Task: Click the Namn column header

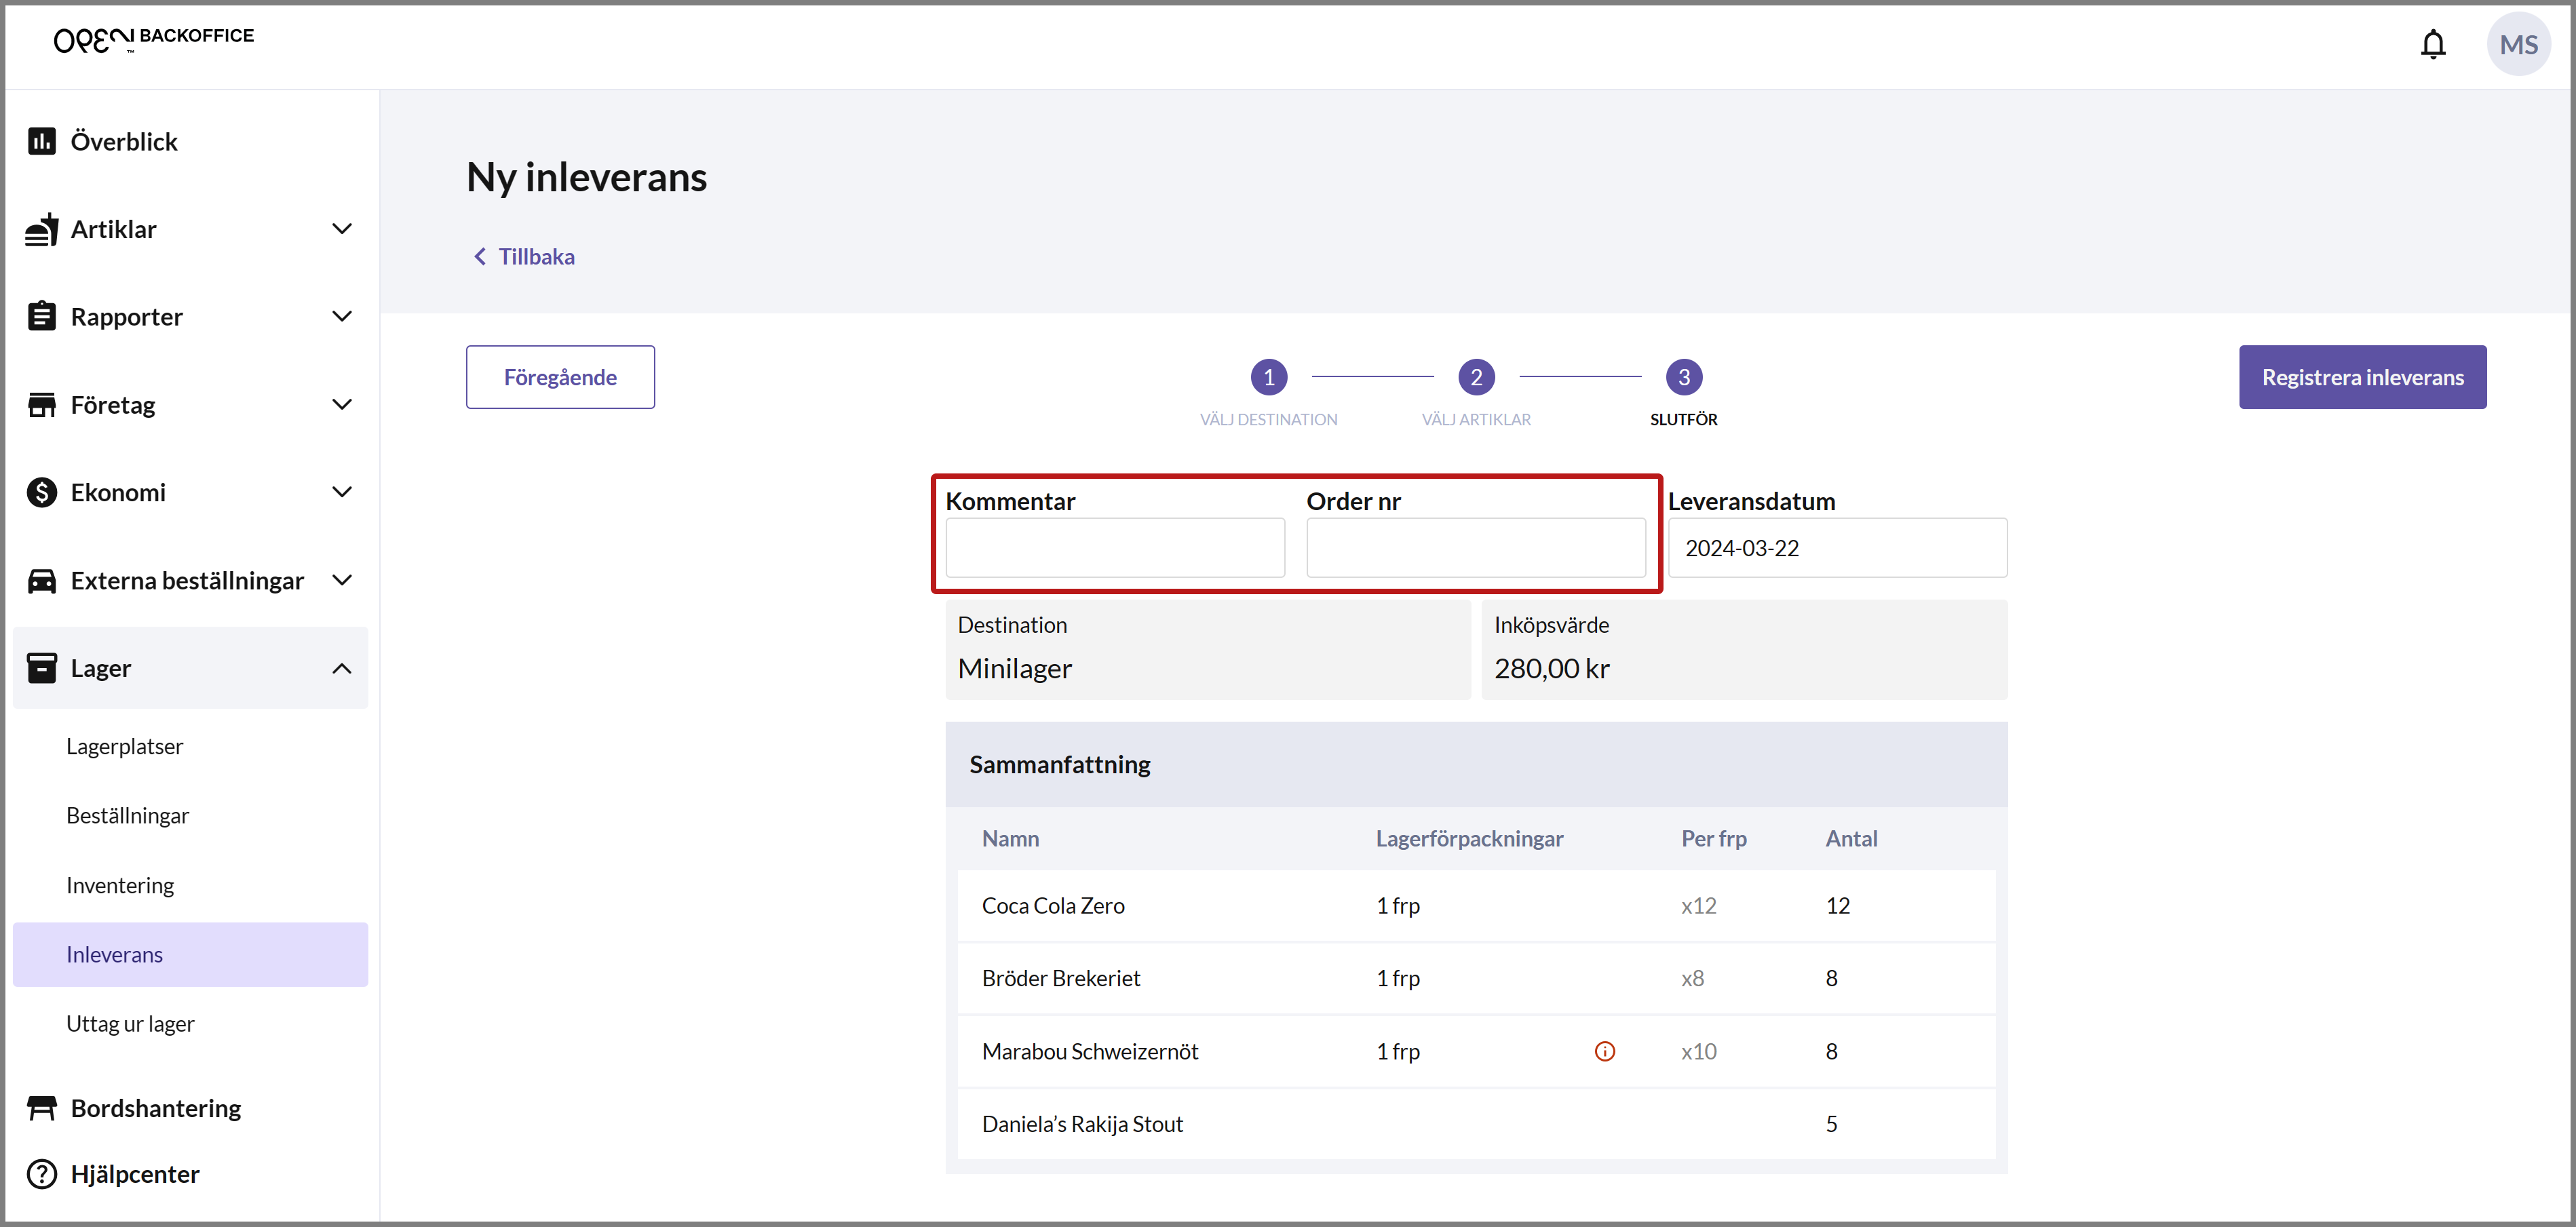Action: coord(1010,838)
